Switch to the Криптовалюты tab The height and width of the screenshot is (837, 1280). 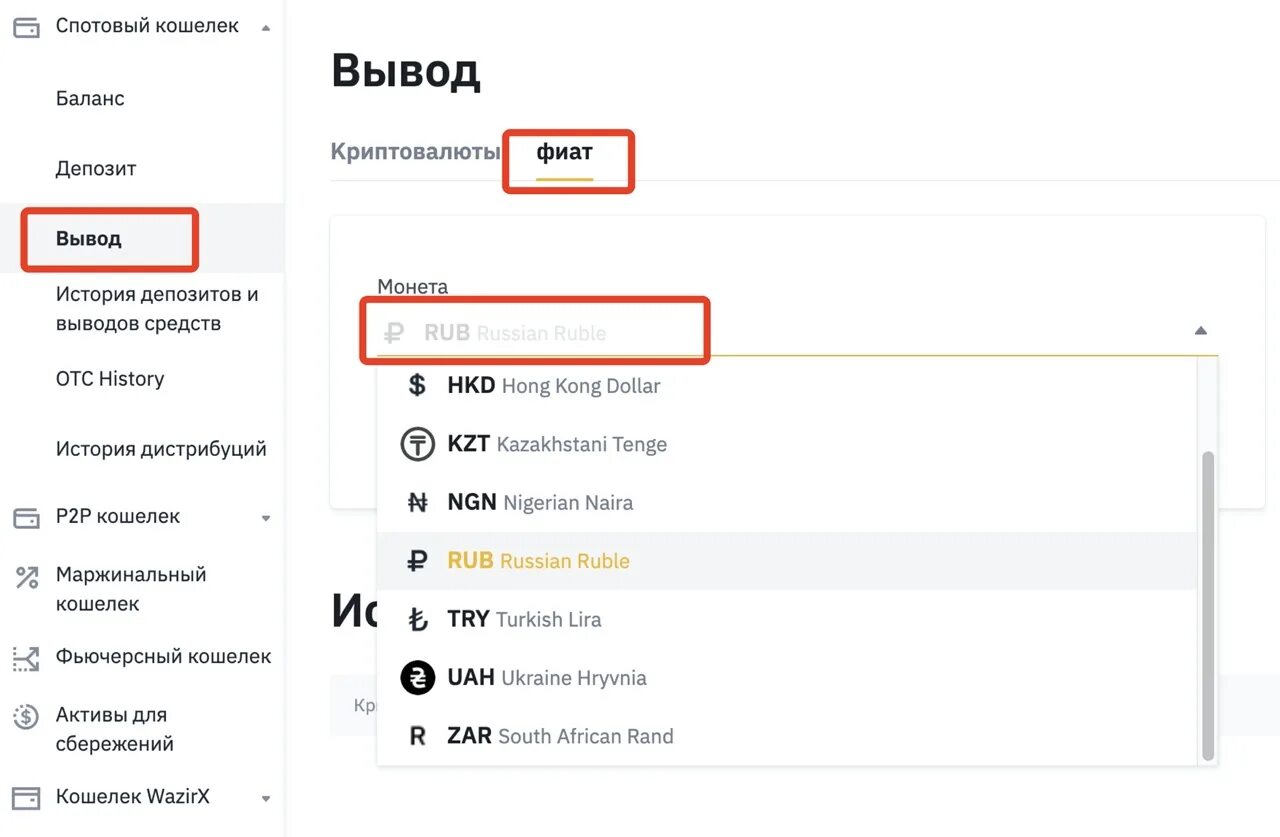click(x=415, y=152)
